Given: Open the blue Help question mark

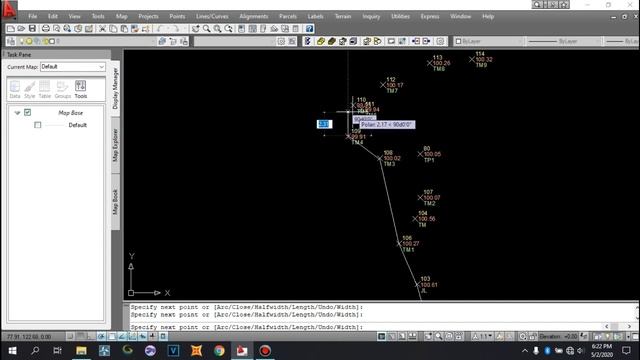Looking at the screenshot, I should (x=309, y=29).
